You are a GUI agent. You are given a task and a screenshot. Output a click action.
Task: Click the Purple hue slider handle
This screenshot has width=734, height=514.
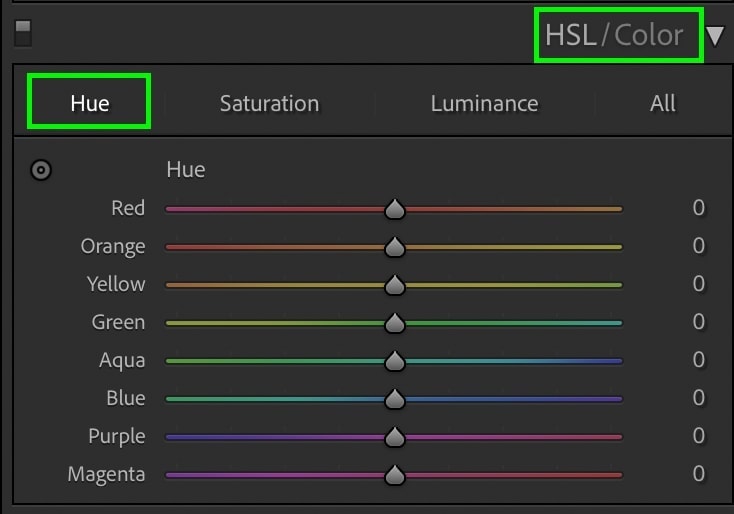[395, 437]
